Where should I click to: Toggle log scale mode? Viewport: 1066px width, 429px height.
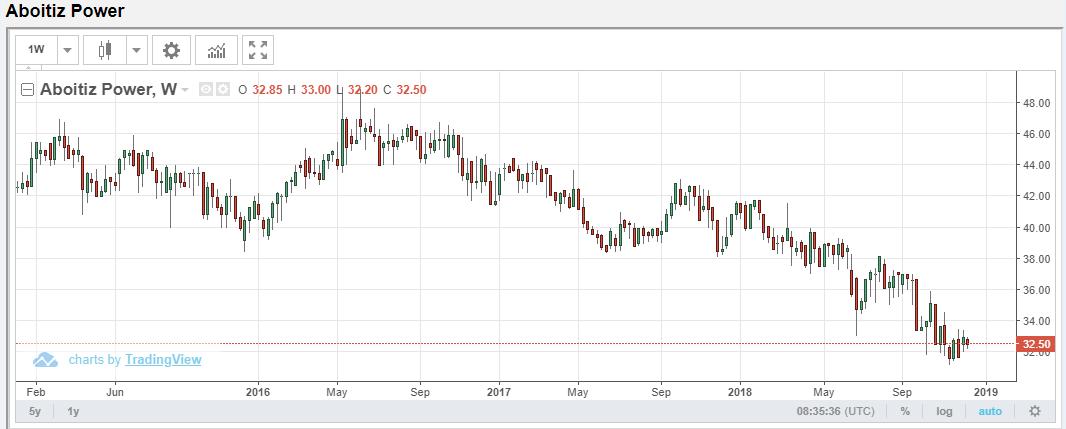click(x=944, y=411)
